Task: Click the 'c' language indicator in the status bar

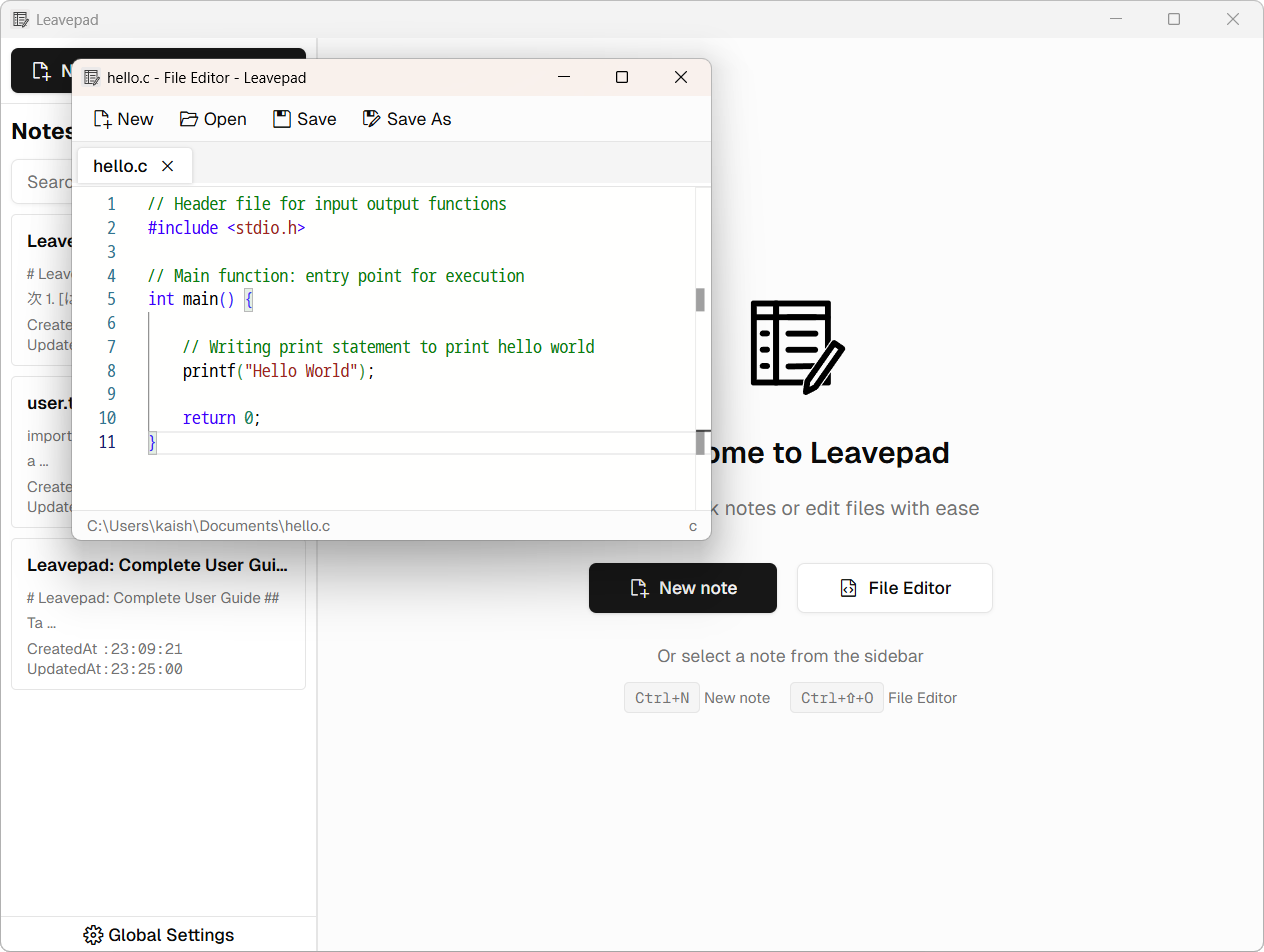Action: [693, 526]
